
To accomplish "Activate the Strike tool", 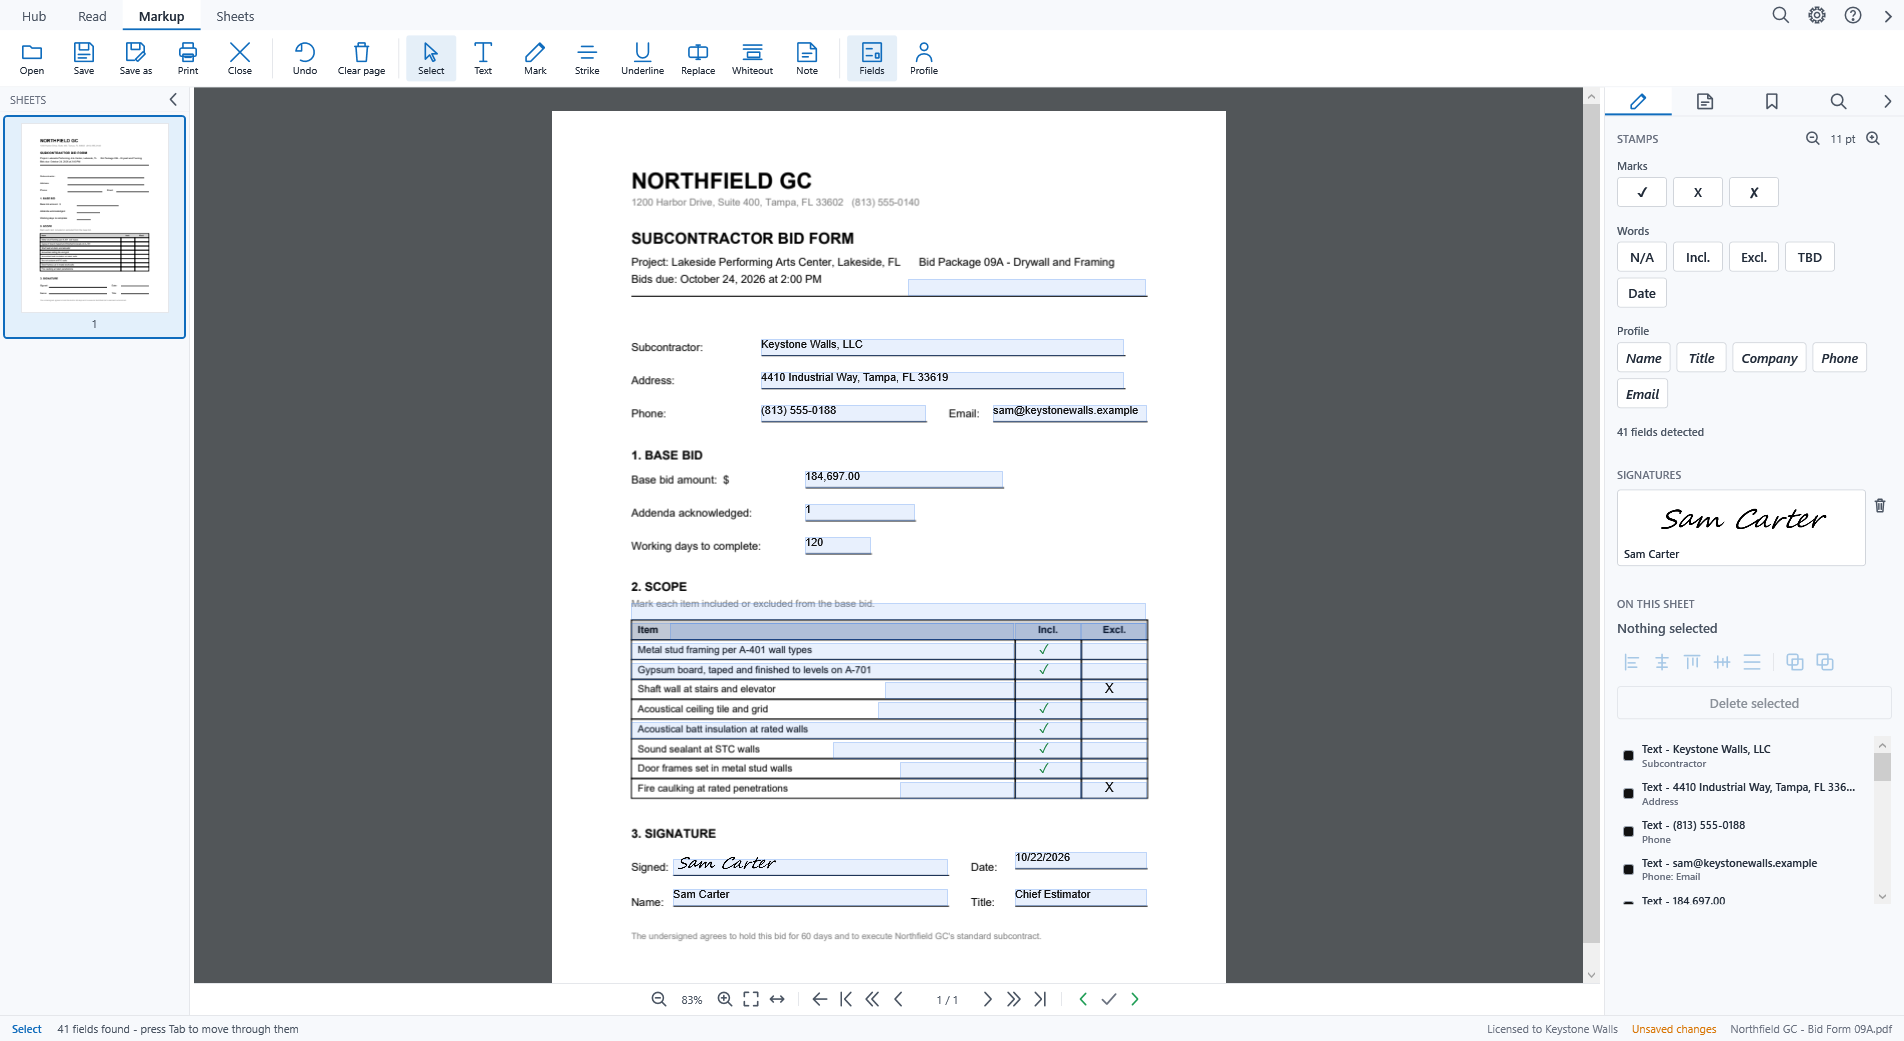I will (x=587, y=58).
